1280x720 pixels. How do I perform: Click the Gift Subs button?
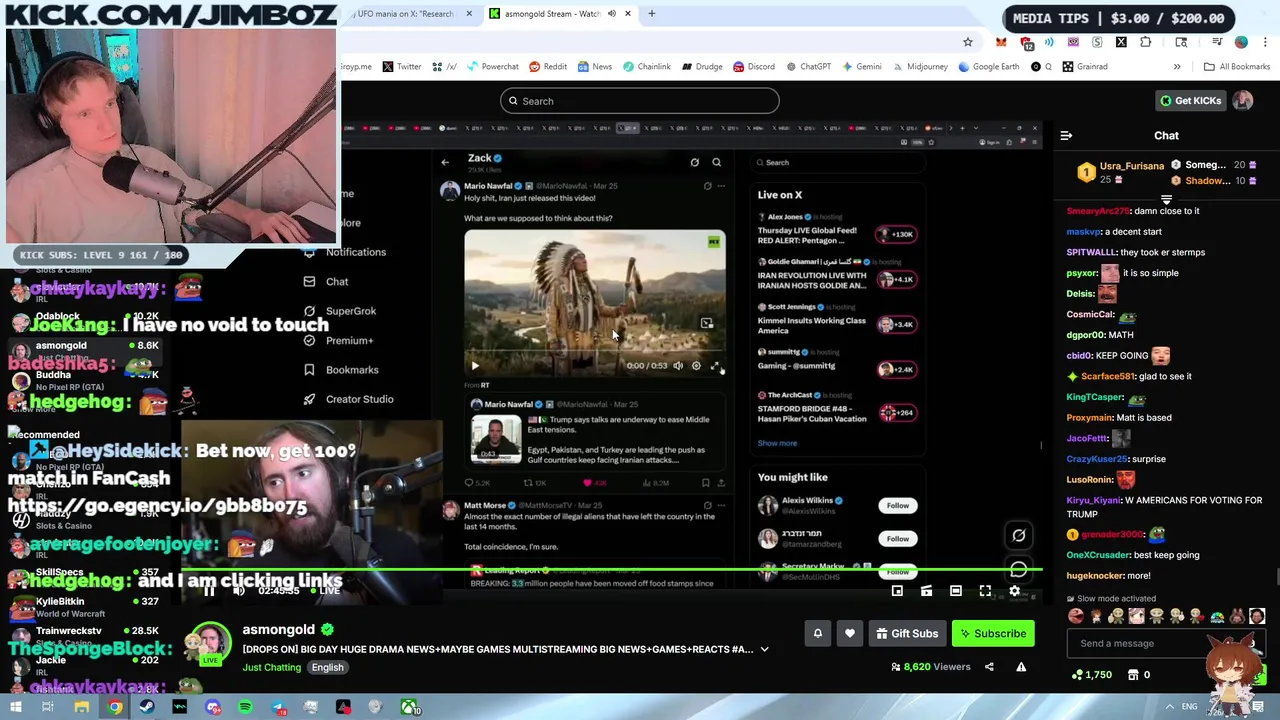click(907, 633)
